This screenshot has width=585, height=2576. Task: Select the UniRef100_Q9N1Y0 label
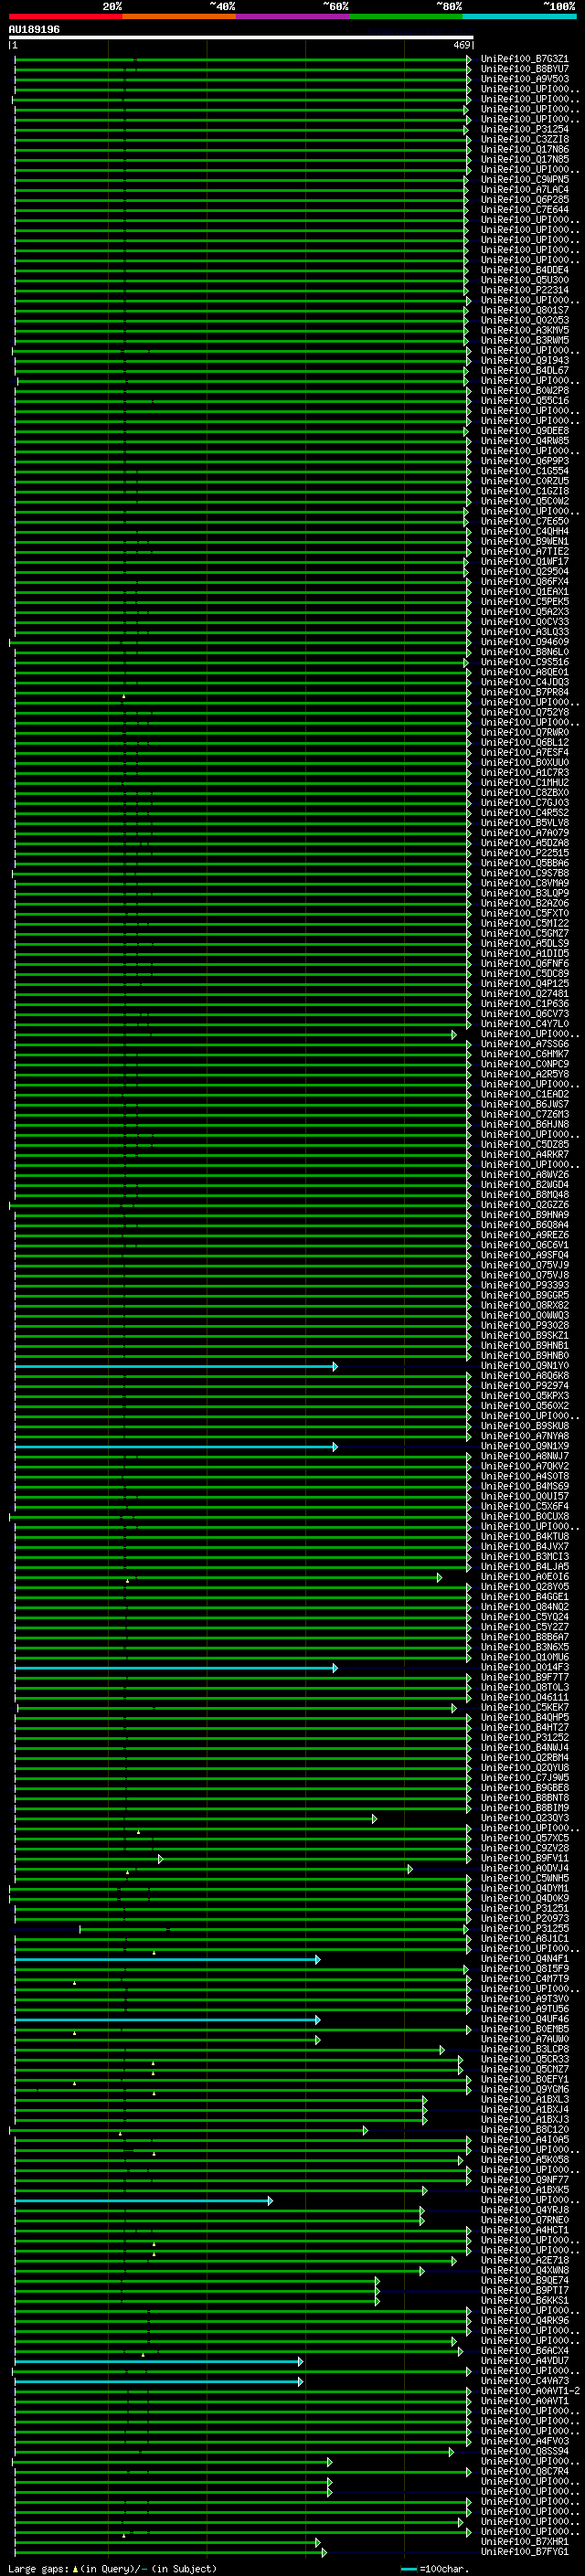click(525, 1366)
